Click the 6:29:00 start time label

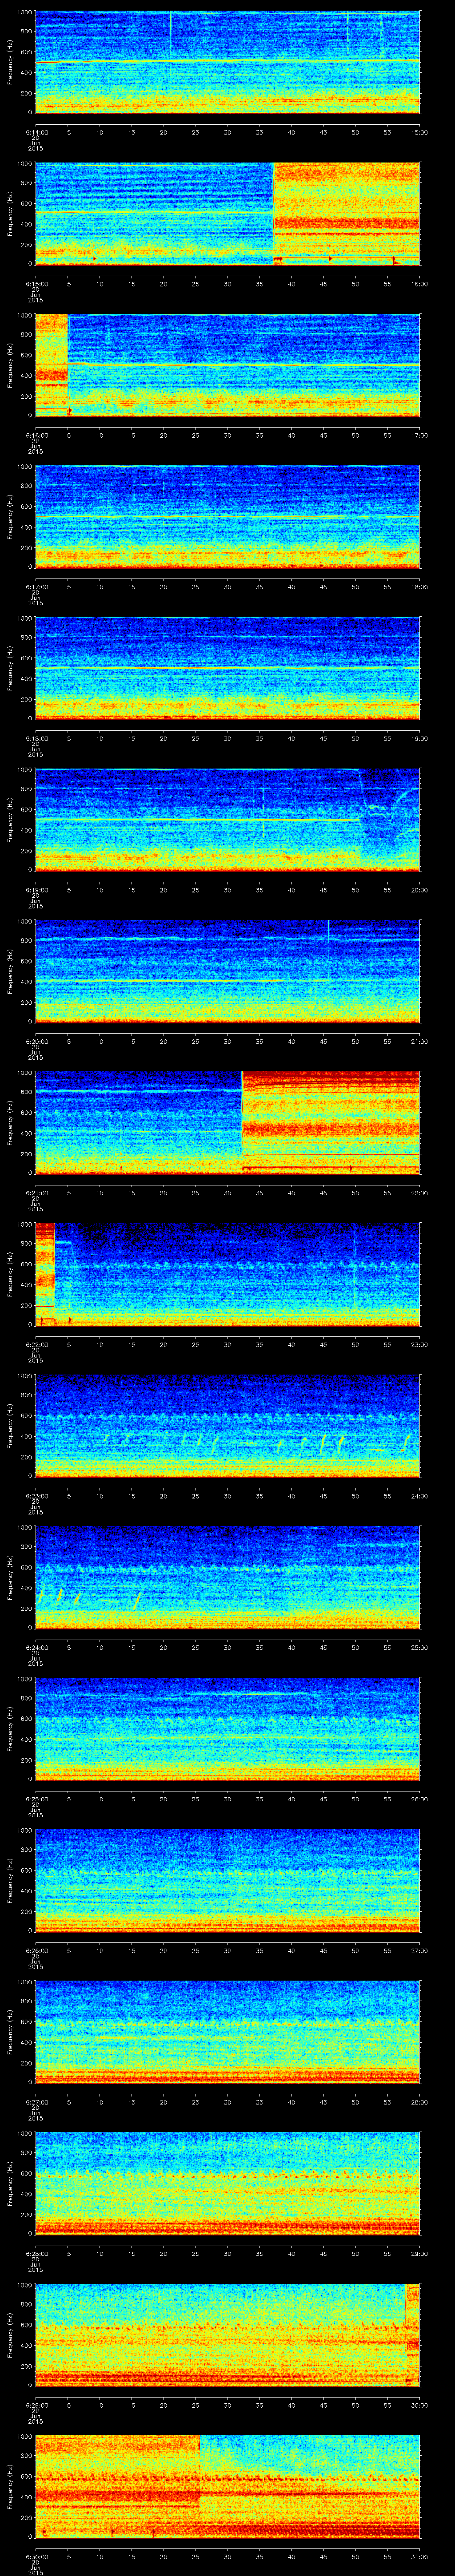[x=36, y=2404]
